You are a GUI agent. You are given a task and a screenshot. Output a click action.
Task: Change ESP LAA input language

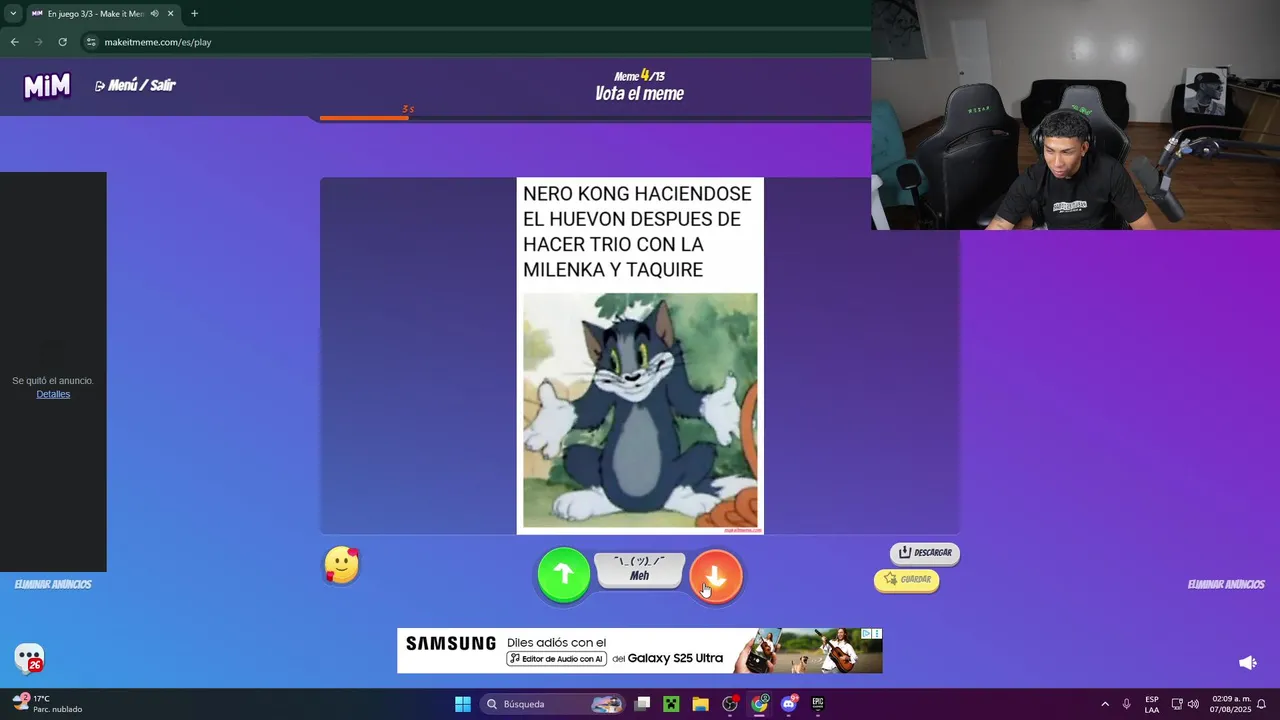coord(1152,704)
